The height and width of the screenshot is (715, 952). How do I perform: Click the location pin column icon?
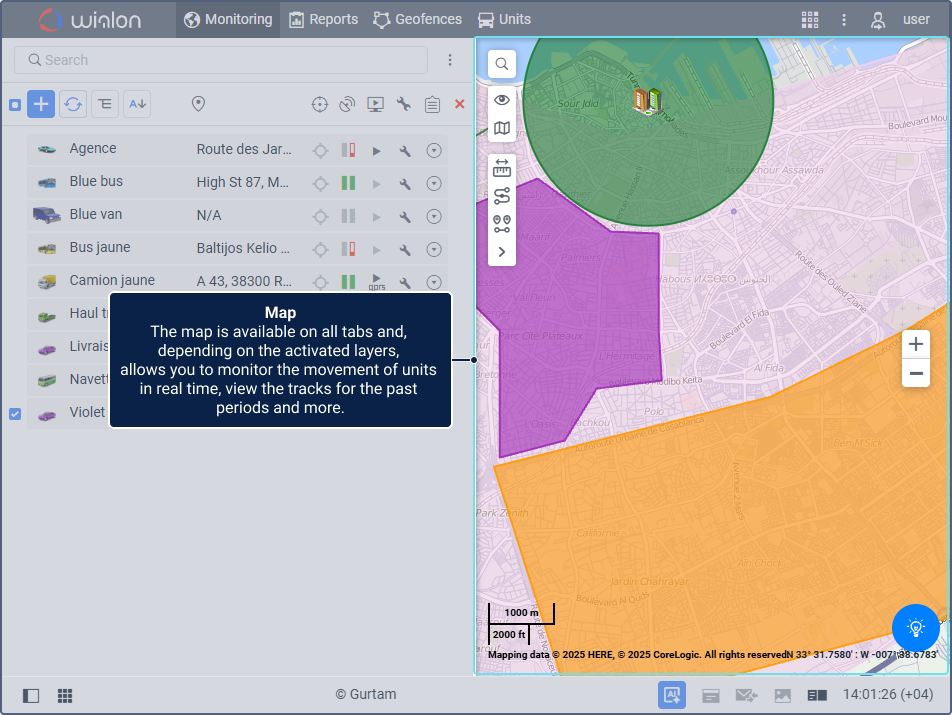[x=198, y=104]
